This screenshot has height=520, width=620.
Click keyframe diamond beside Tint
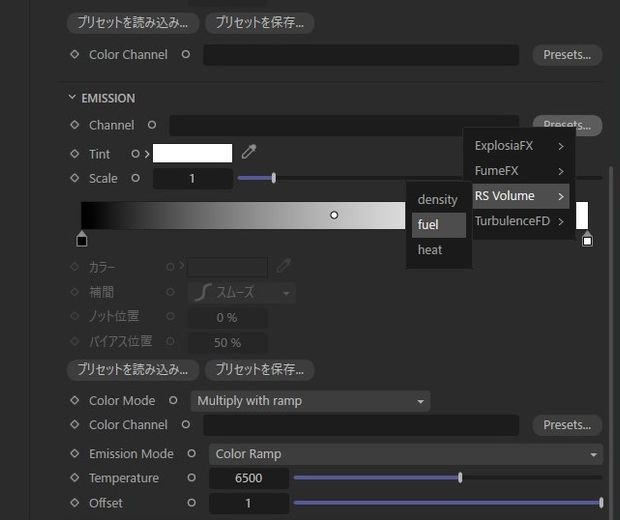coord(74,153)
